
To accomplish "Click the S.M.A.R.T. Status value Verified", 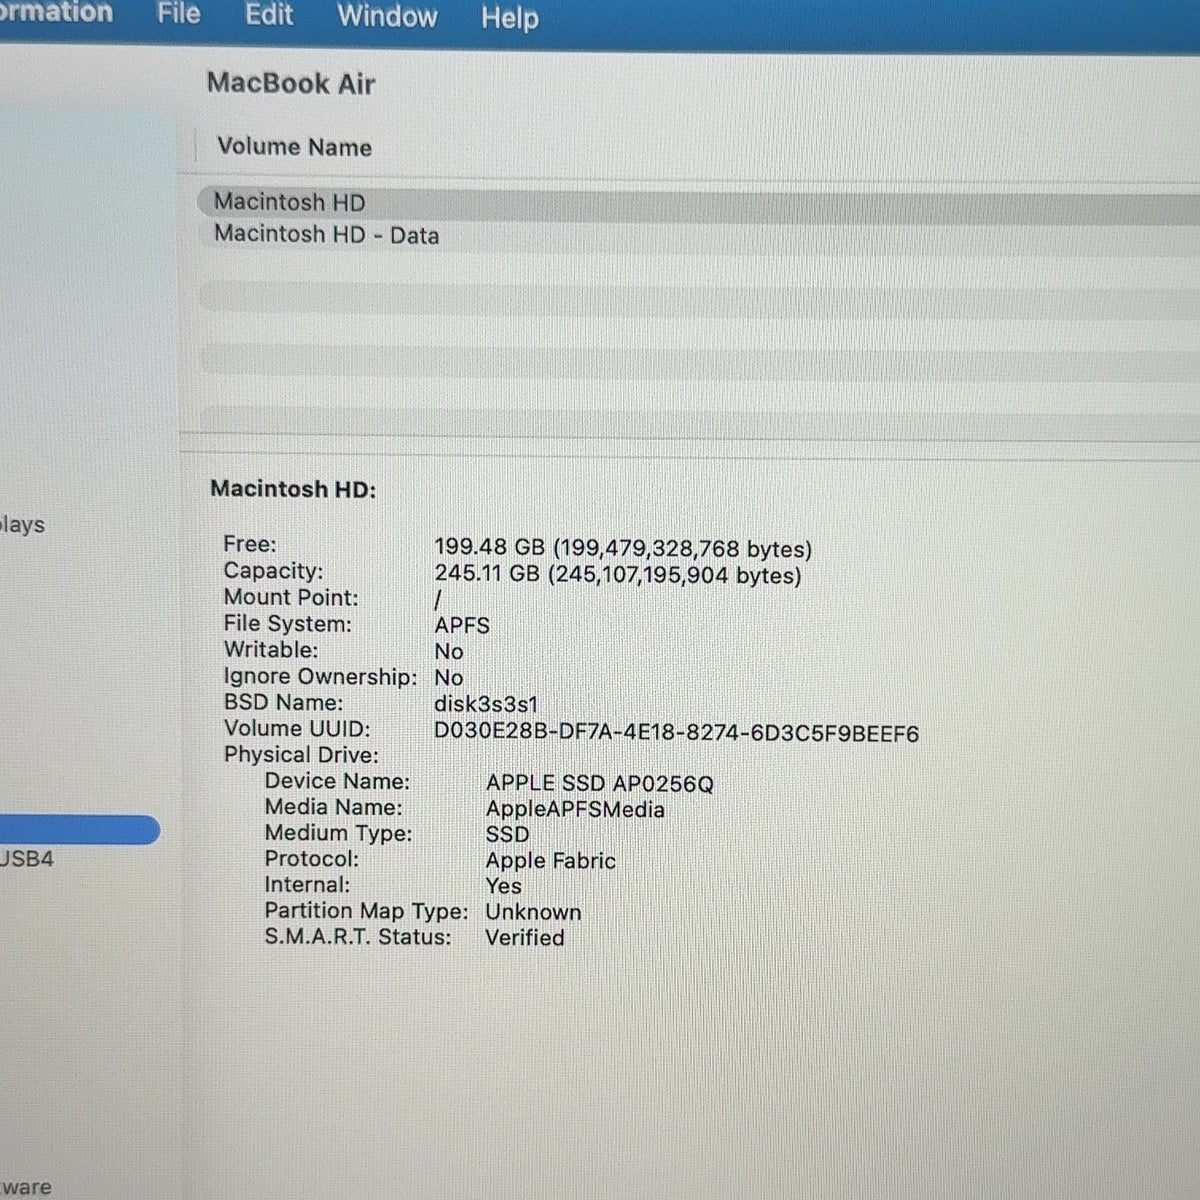I will click(x=525, y=938).
